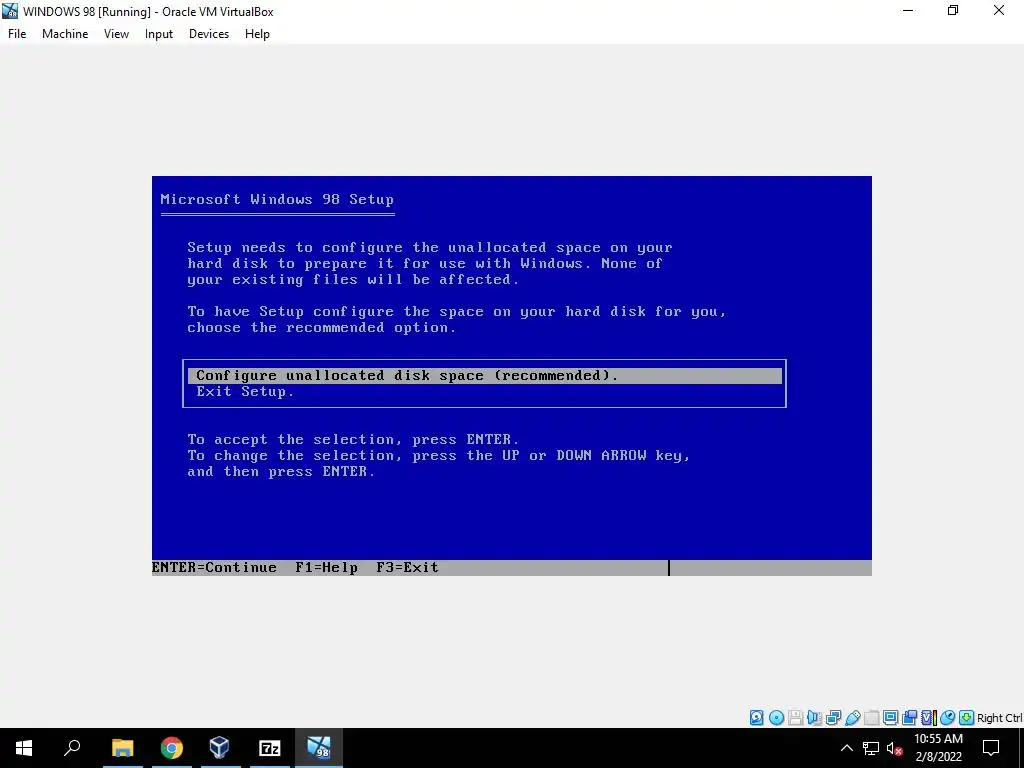Expand the hidden system tray icons chevron
The height and width of the screenshot is (768, 1024).
[x=846, y=748]
